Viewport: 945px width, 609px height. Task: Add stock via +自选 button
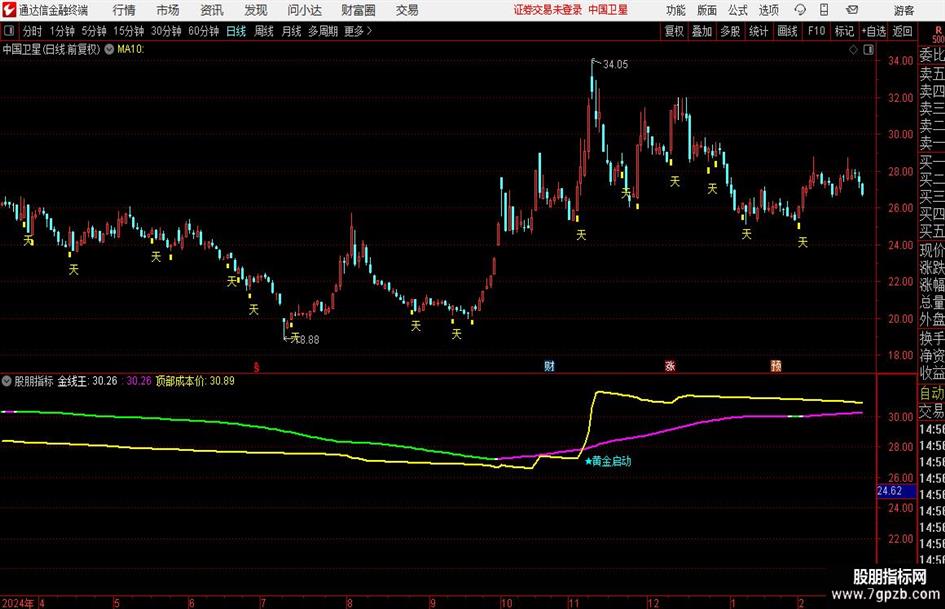(x=873, y=31)
